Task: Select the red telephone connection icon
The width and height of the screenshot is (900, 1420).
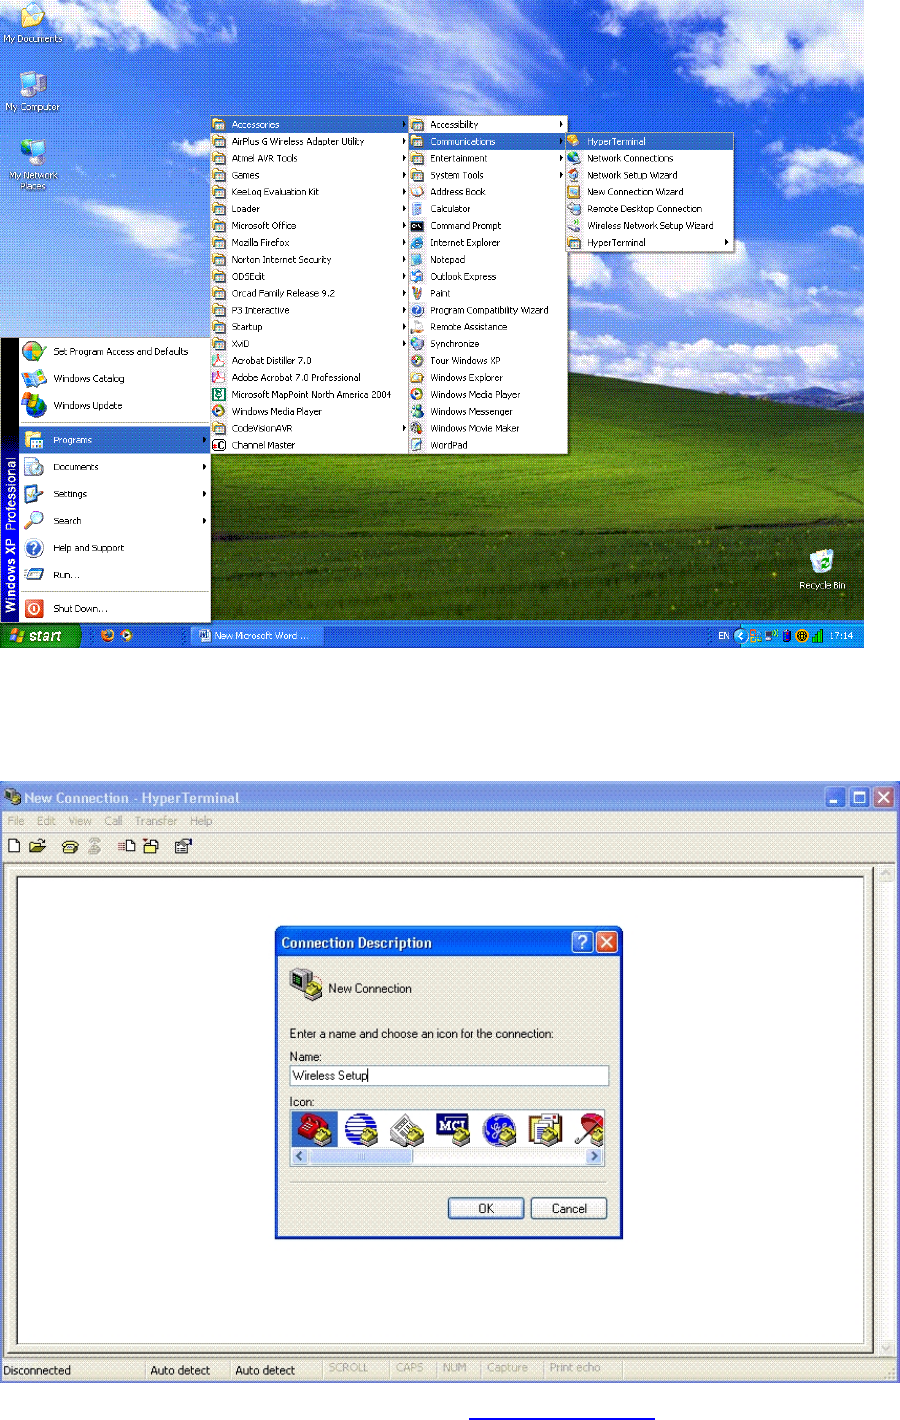Action: (314, 1129)
